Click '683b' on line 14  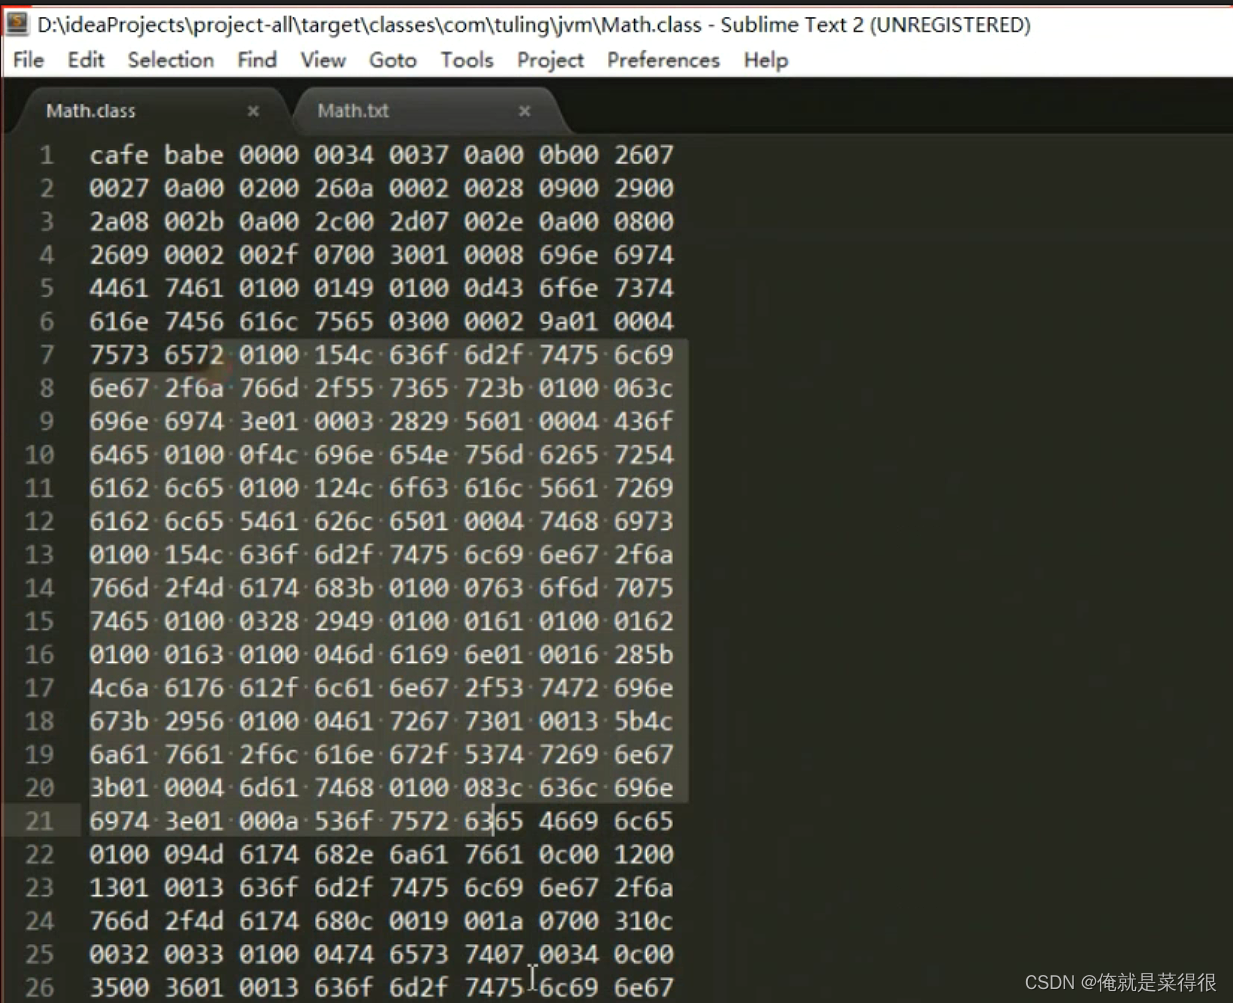point(344,588)
